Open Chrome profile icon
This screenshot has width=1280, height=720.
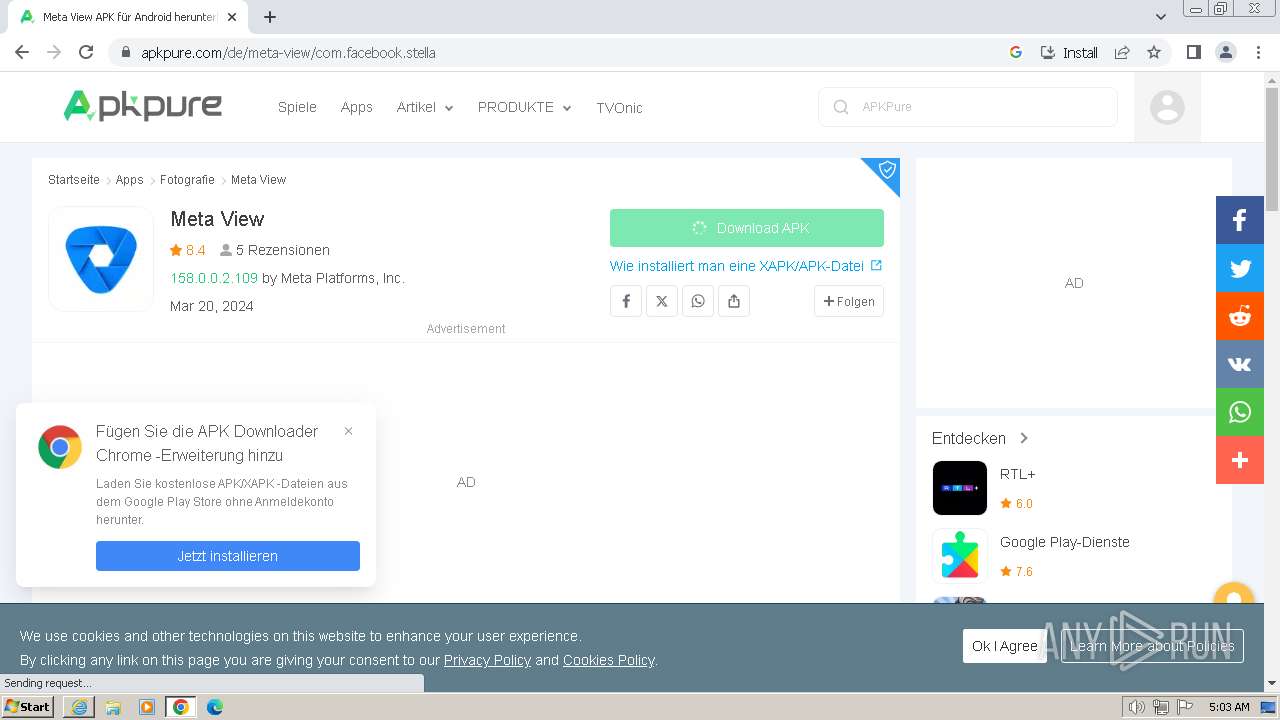tap(1225, 52)
